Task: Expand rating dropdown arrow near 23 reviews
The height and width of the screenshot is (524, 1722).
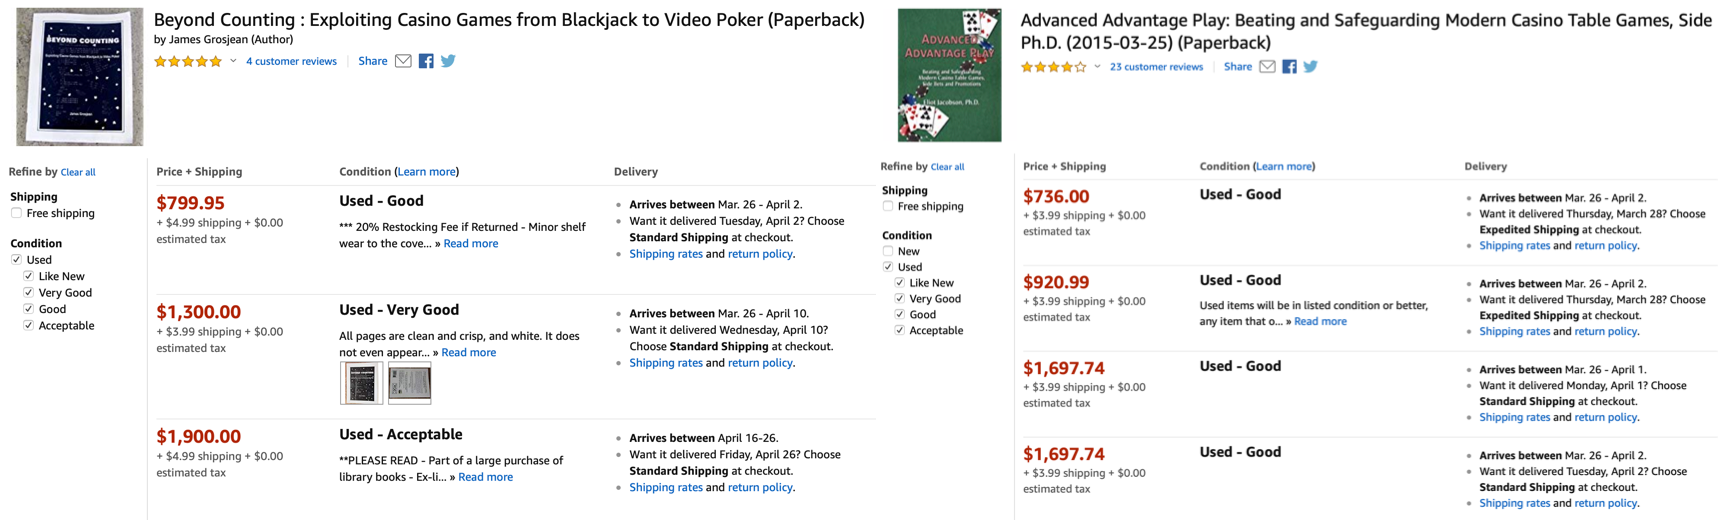Action: click(1097, 67)
